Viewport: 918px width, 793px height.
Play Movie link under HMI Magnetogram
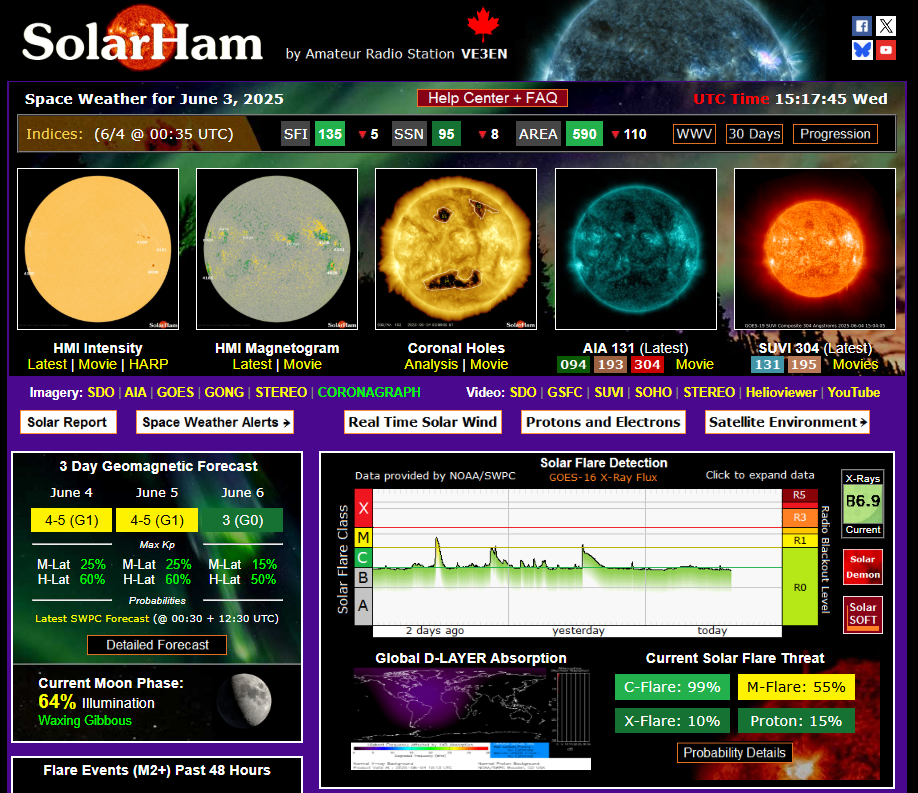point(303,364)
